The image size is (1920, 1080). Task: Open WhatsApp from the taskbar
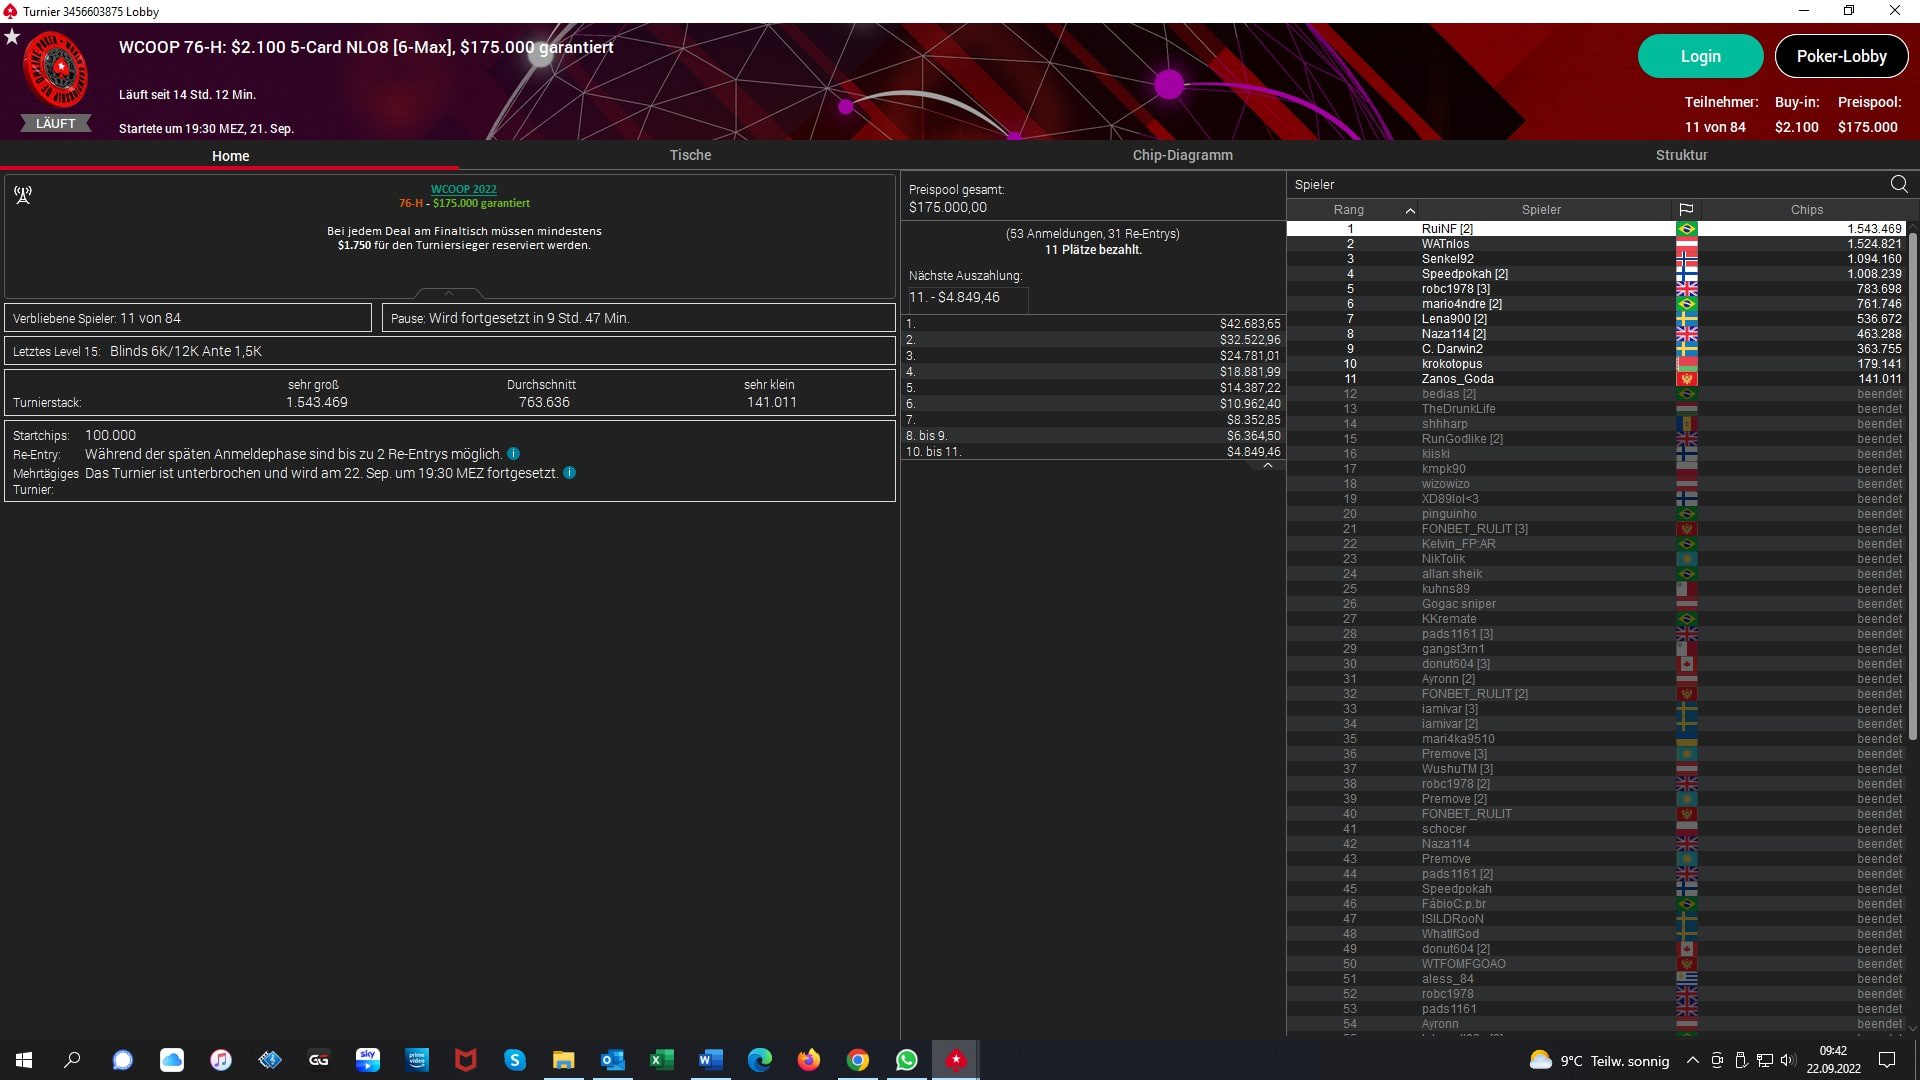906,1060
